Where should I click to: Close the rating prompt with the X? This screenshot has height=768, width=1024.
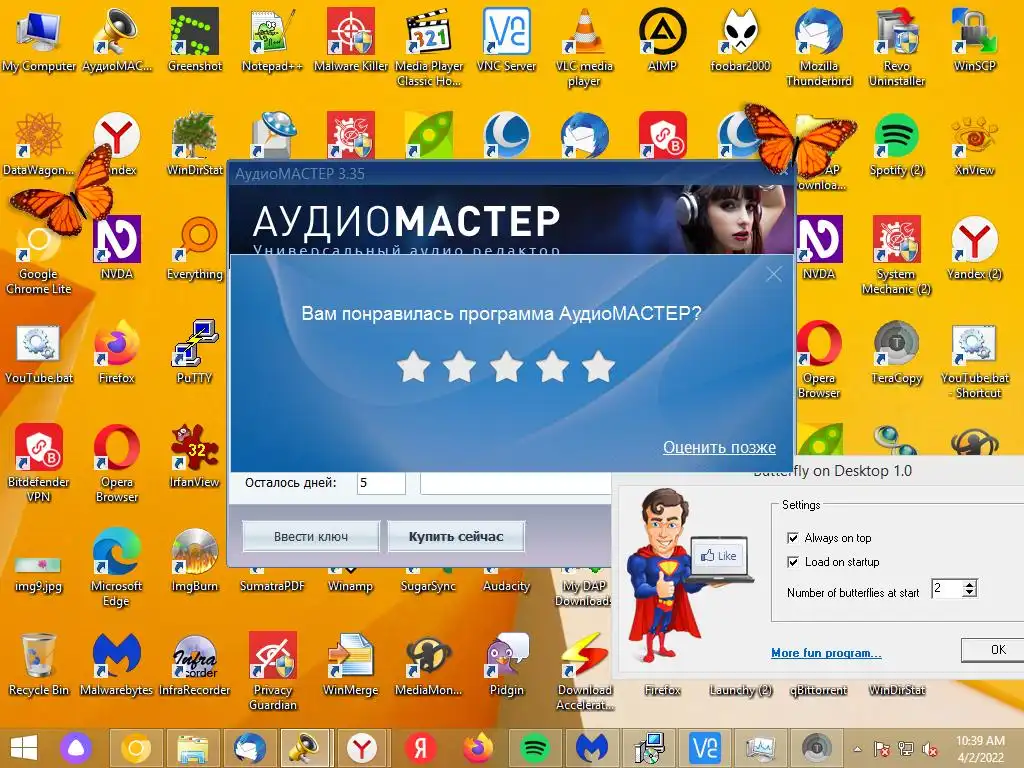coord(774,274)
